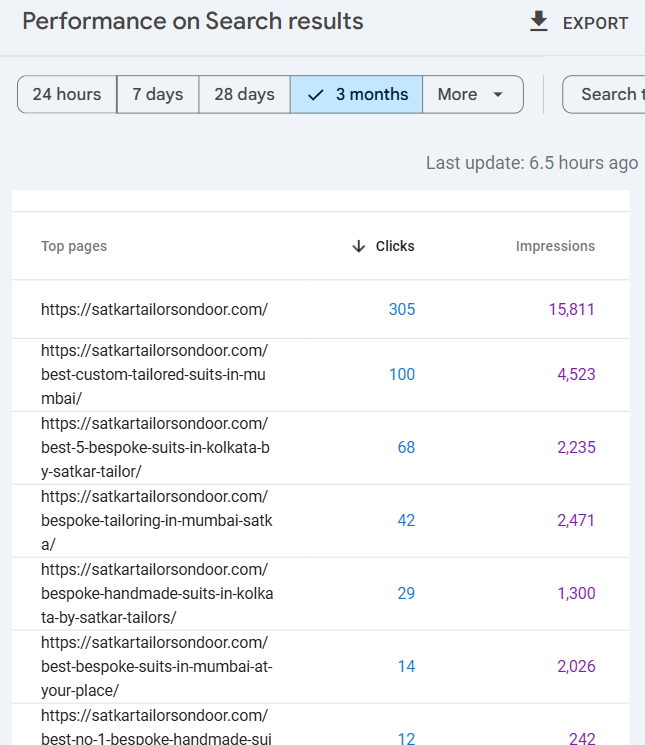Click the Performance on Search results heading
The width and height of the screenshot is (645, 745).
pos(193,21)
